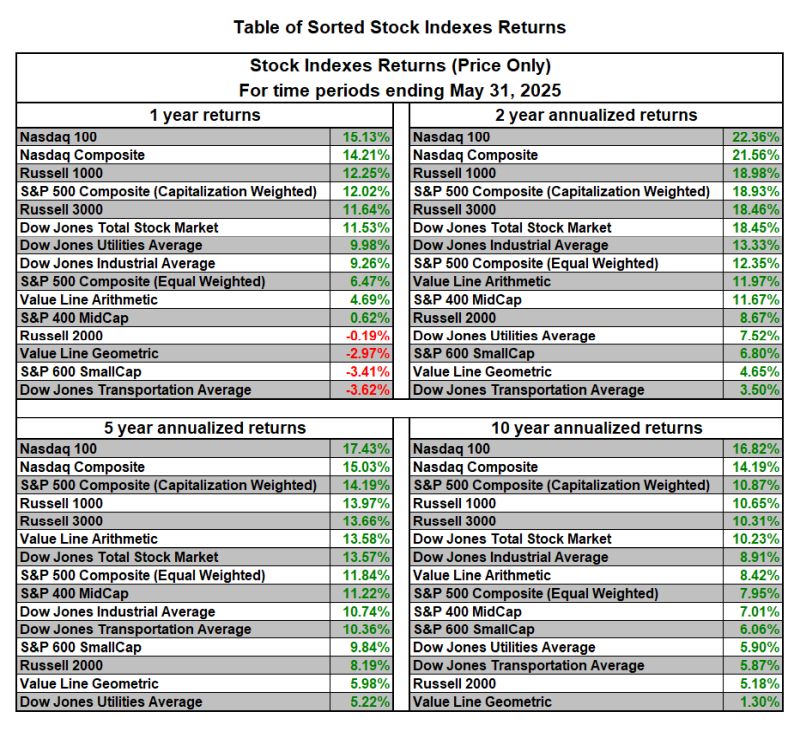Click the "Table of Sorted Stock Indexes Returns" title

tap(399, 27)
